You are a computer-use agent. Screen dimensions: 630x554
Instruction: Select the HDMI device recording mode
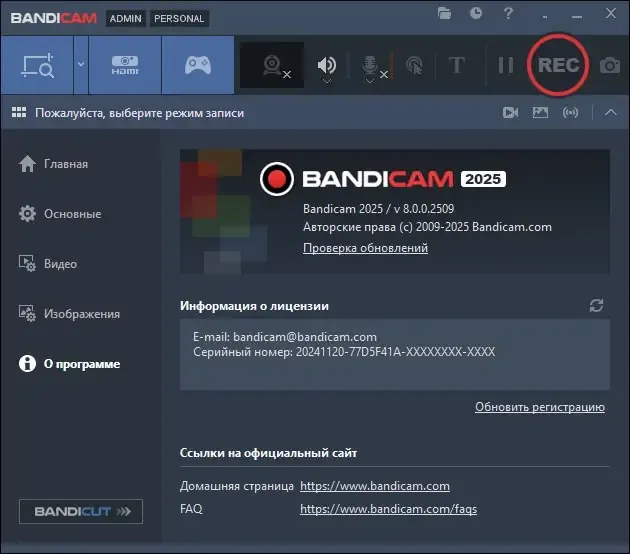click(x=125, y=65)
